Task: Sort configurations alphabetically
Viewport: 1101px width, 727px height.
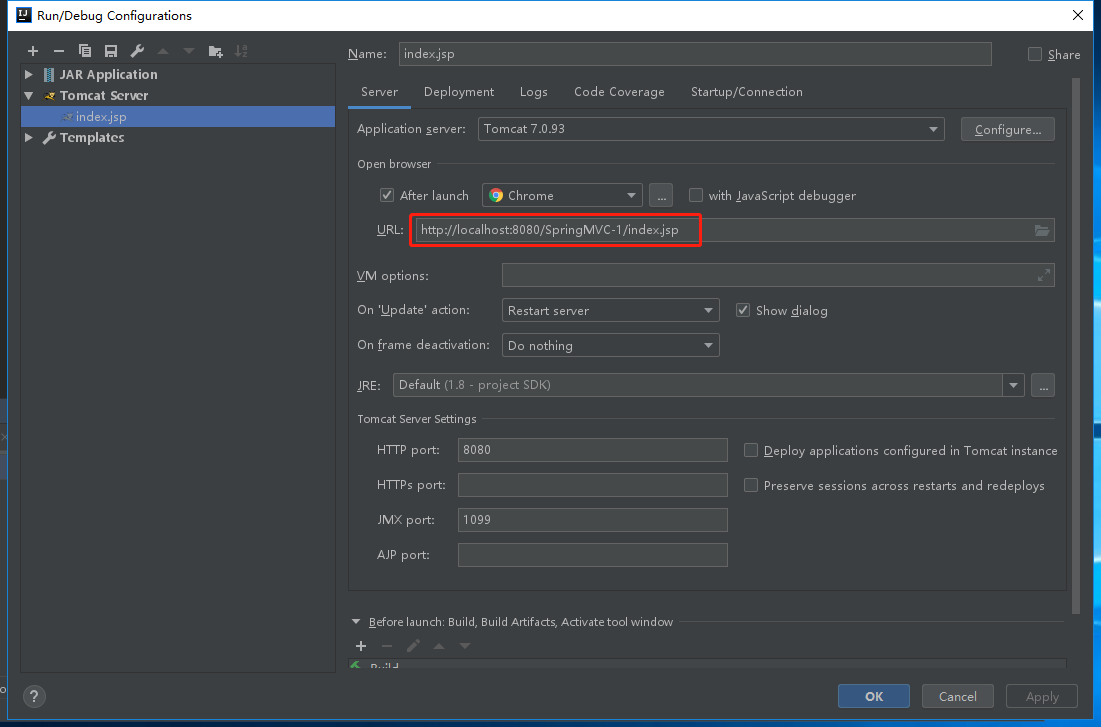Action: click(x=242, y=51)
